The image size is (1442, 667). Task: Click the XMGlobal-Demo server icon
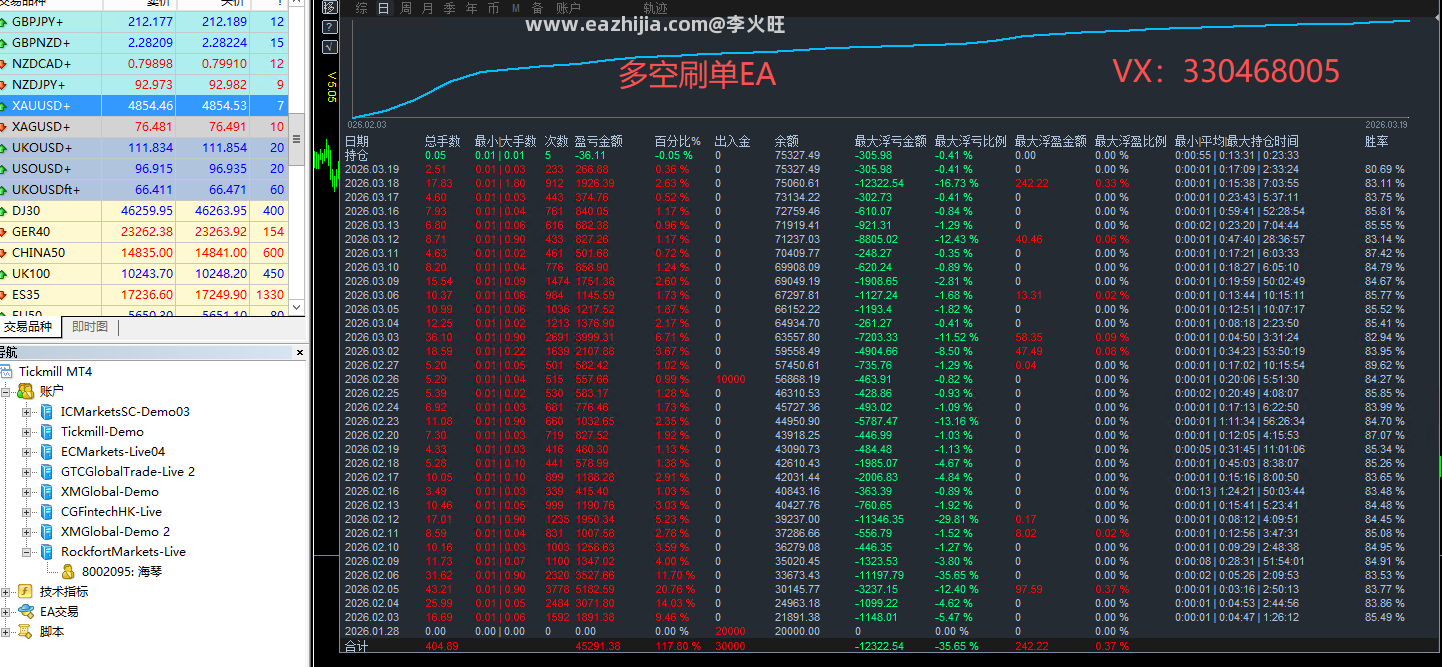click(x=46, y=492)
